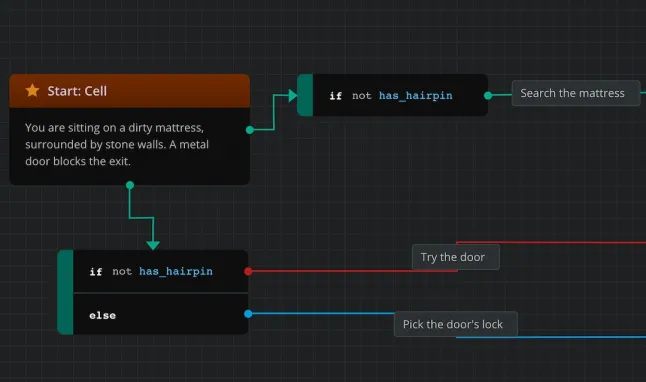Click the star icon on Start: Cell node
This screenshot has height=382, width=646.
point(32,90)
